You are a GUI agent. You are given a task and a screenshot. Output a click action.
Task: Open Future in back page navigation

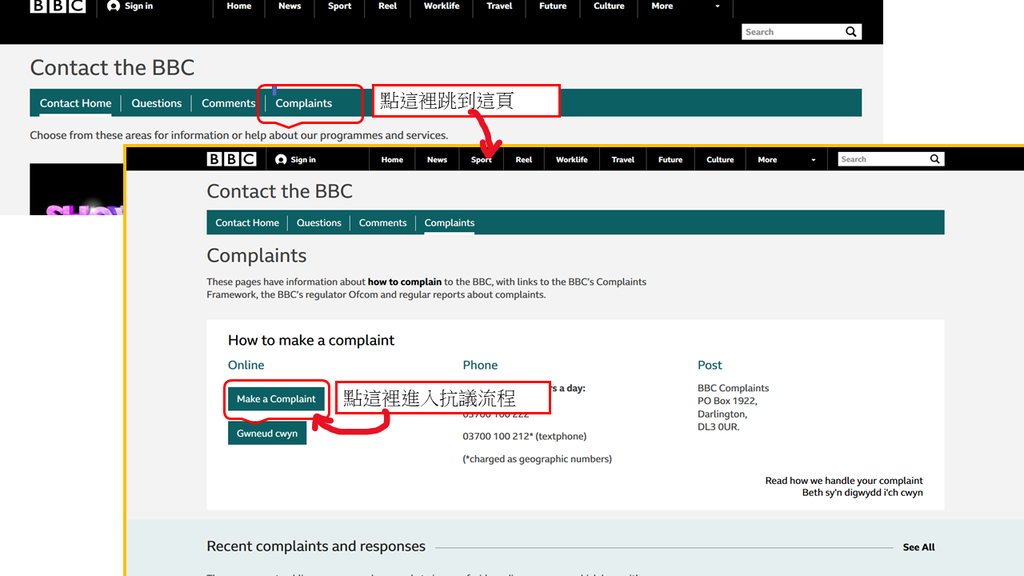pos(552,6)
